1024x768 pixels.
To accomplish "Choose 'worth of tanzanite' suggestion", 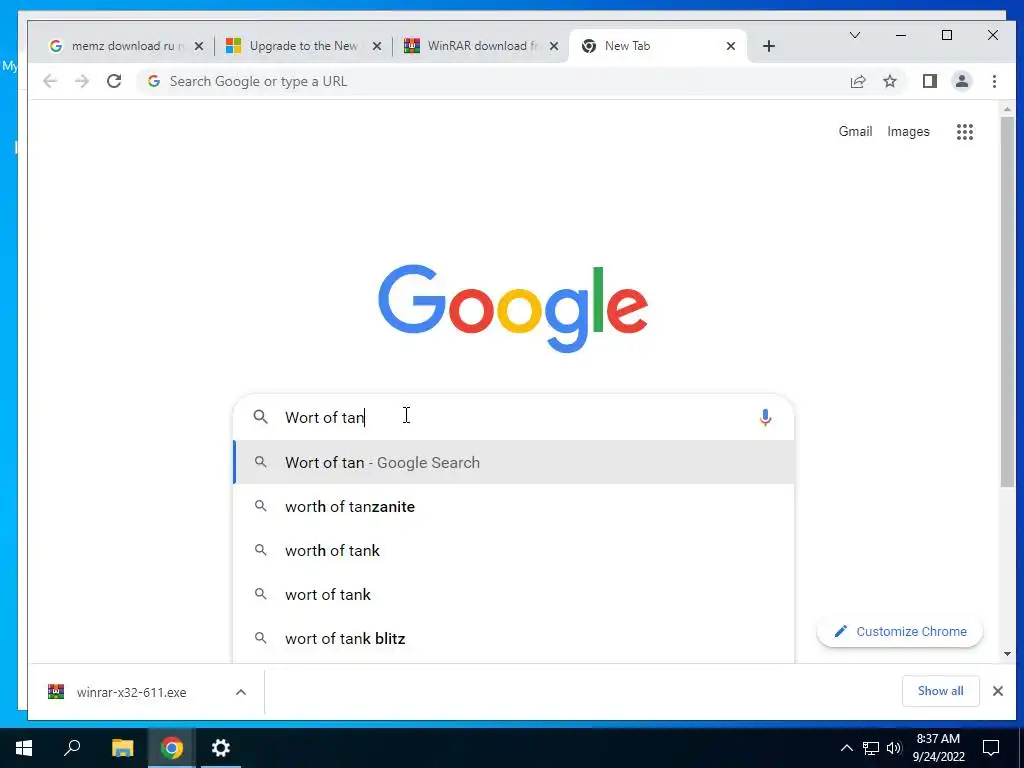I will coord(514,507).
